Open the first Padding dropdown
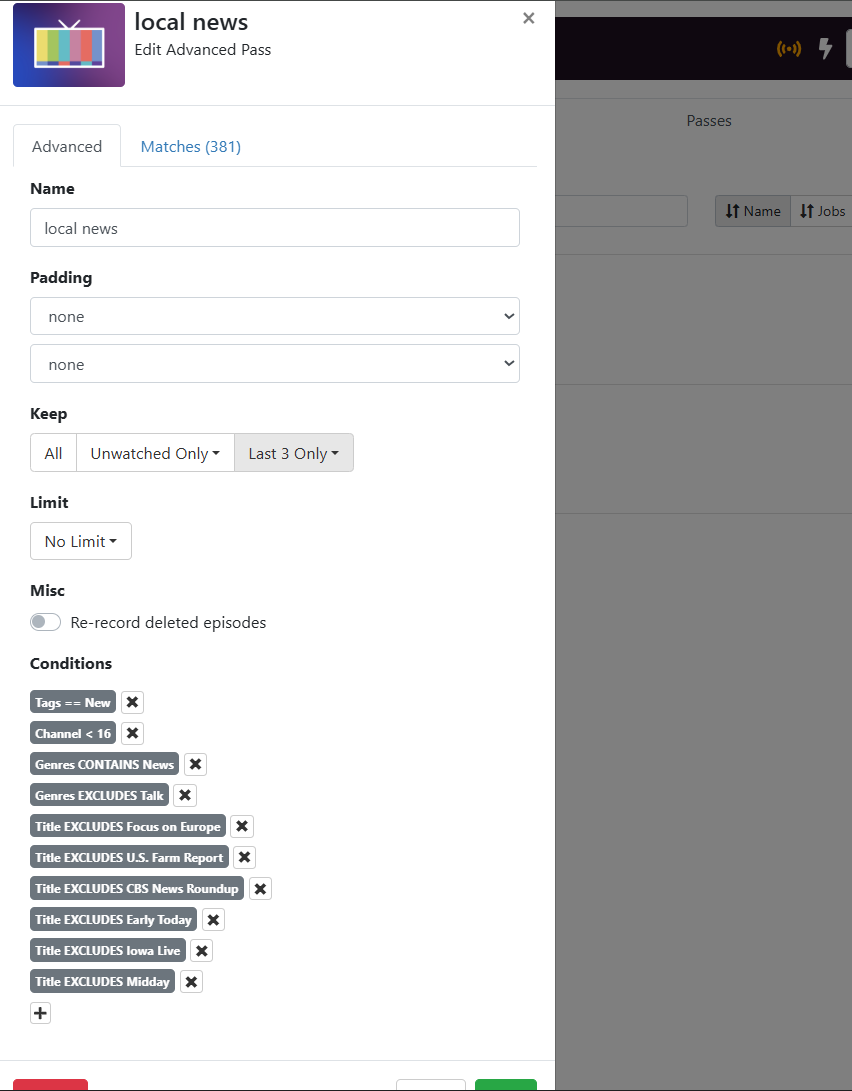 coord(275,316)
